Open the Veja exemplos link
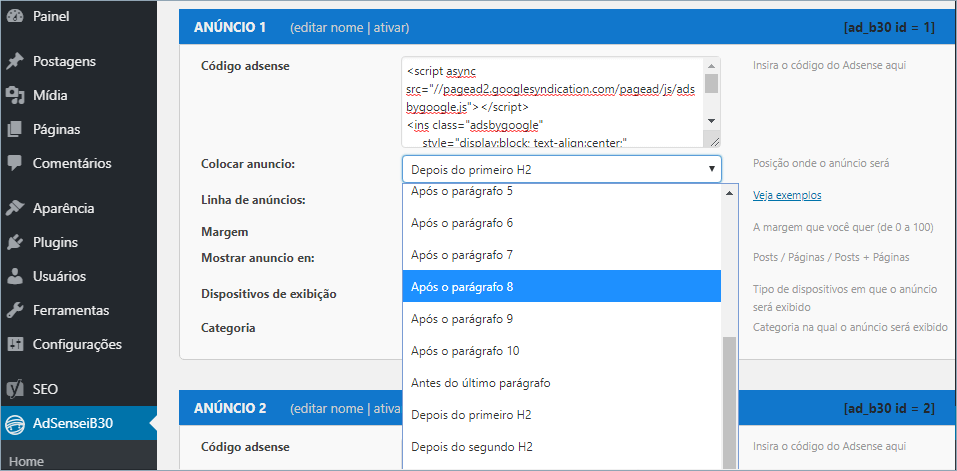This screenshot has height=471, width=957. (x=787, y=195)
